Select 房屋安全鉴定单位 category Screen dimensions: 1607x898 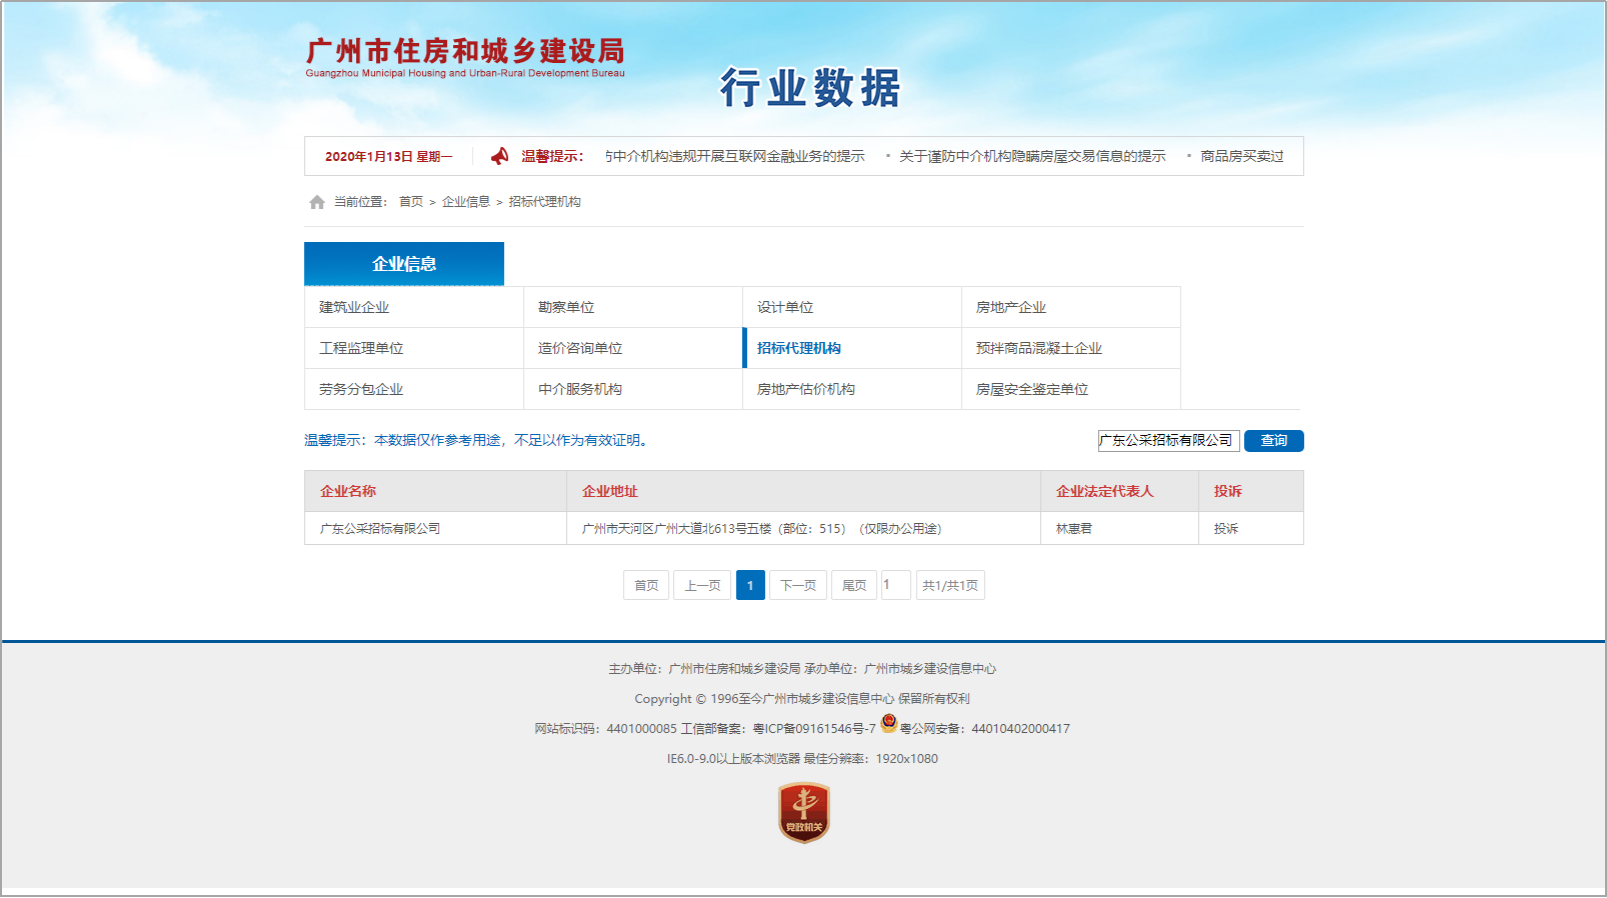1031,389
